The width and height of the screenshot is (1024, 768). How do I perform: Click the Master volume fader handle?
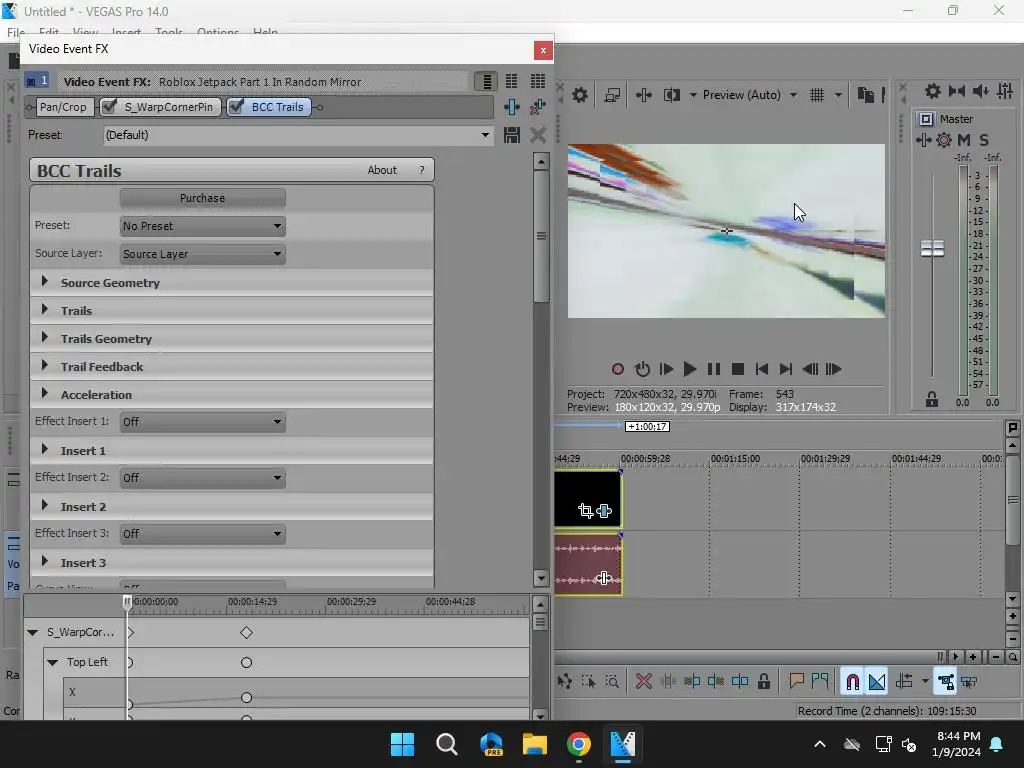click(932, 248)
